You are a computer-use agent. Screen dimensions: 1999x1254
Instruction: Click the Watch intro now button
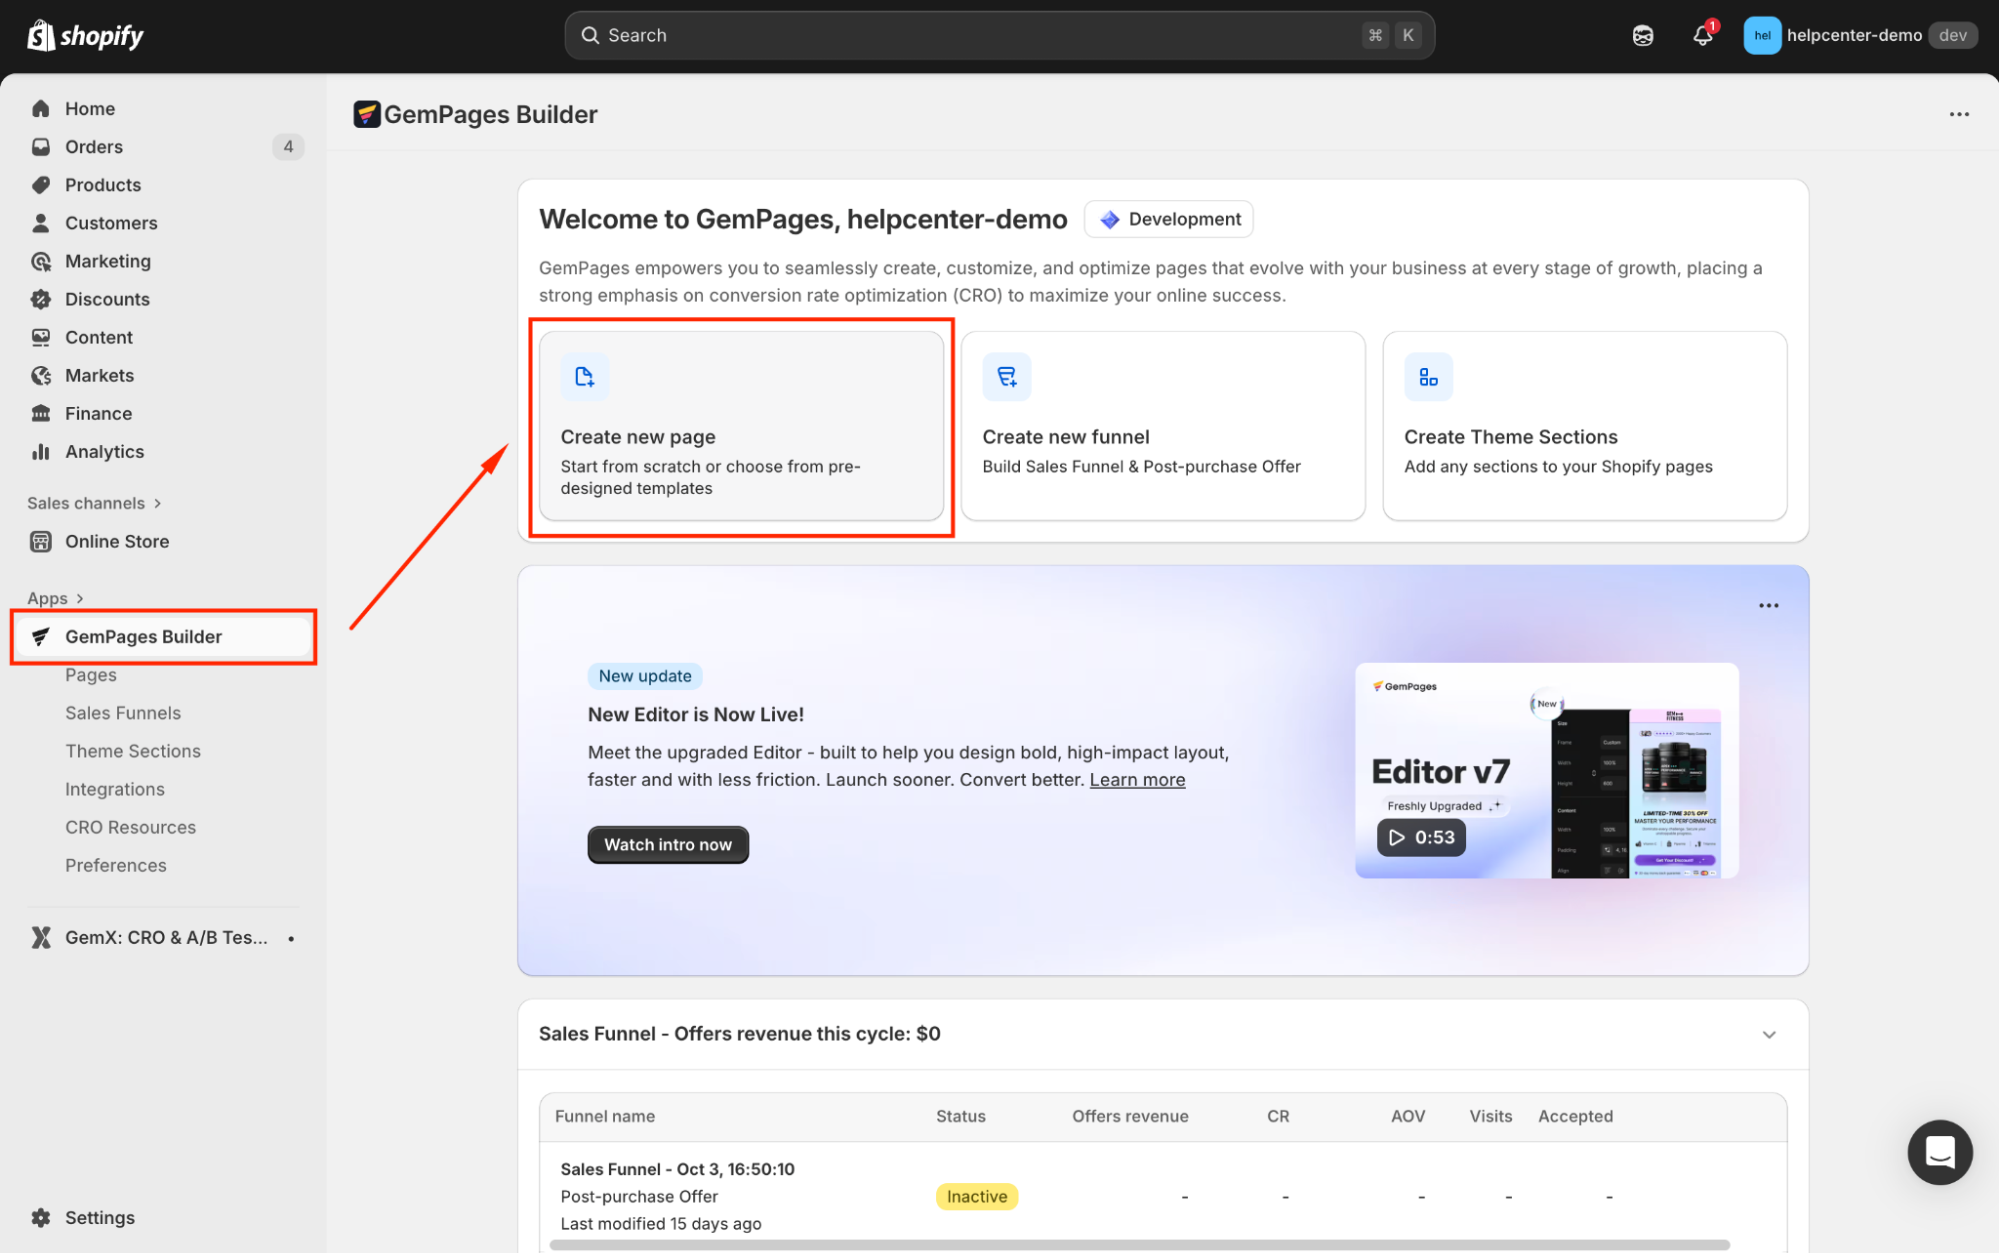(x=667, y=845)
